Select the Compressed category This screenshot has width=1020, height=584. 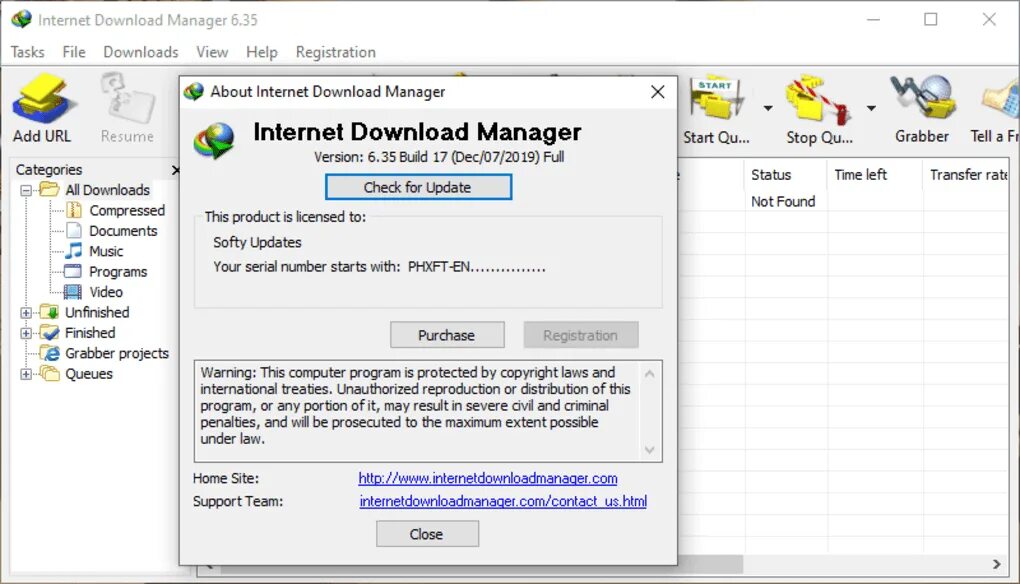[127, 210]
